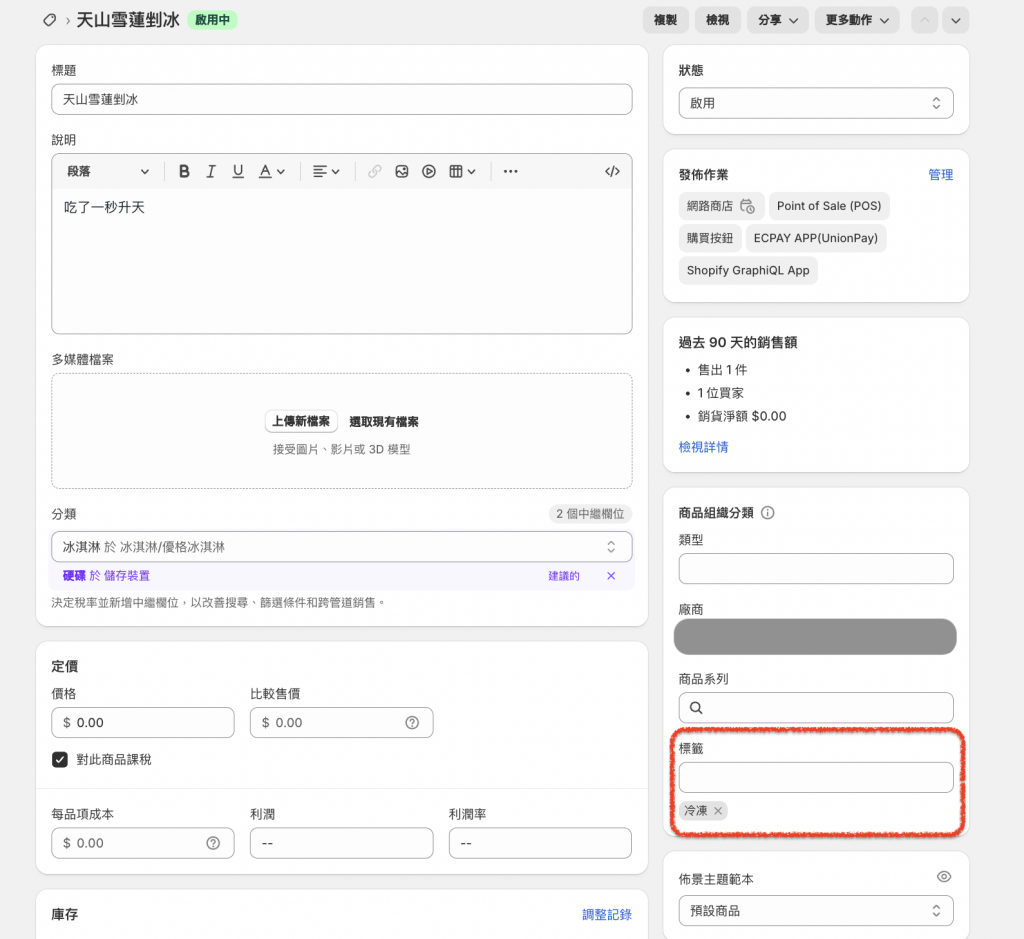Image resolution: width=1024 pixels, height=939 pixels.
Task: Open the text color picker
Action: click(x=272, y=172)
